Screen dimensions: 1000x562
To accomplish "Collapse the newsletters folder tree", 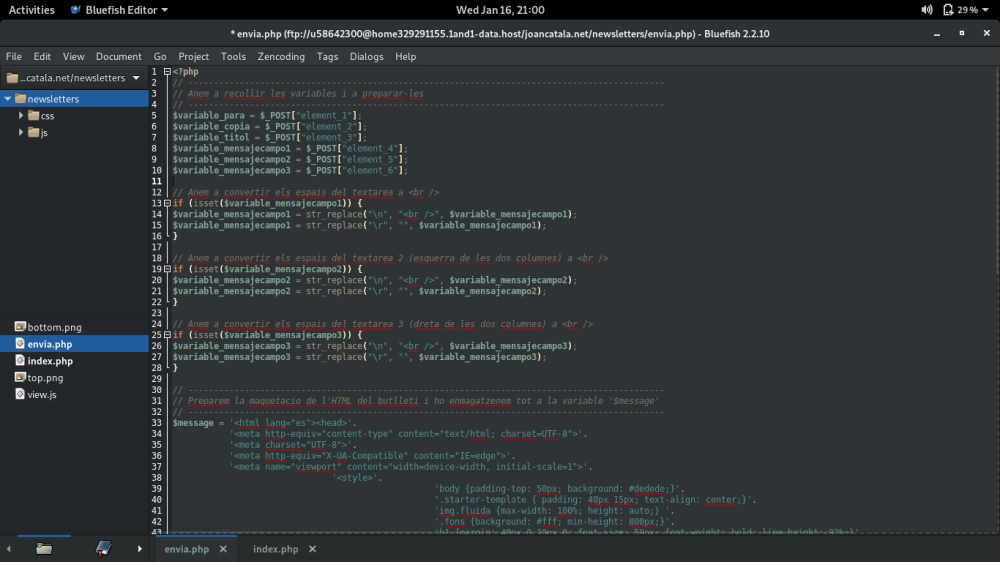I will (x=8, y=99).
